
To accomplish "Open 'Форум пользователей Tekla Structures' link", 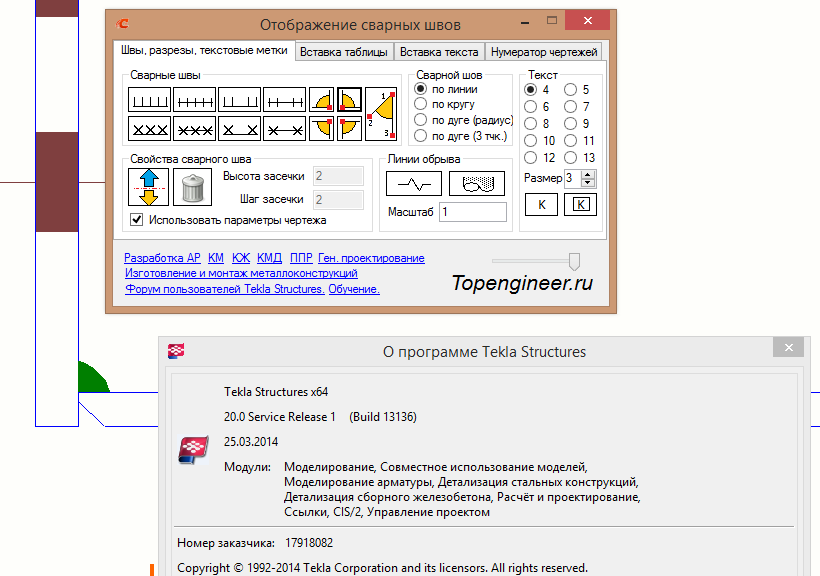I will pyautogui.click(x=225, y=289).
